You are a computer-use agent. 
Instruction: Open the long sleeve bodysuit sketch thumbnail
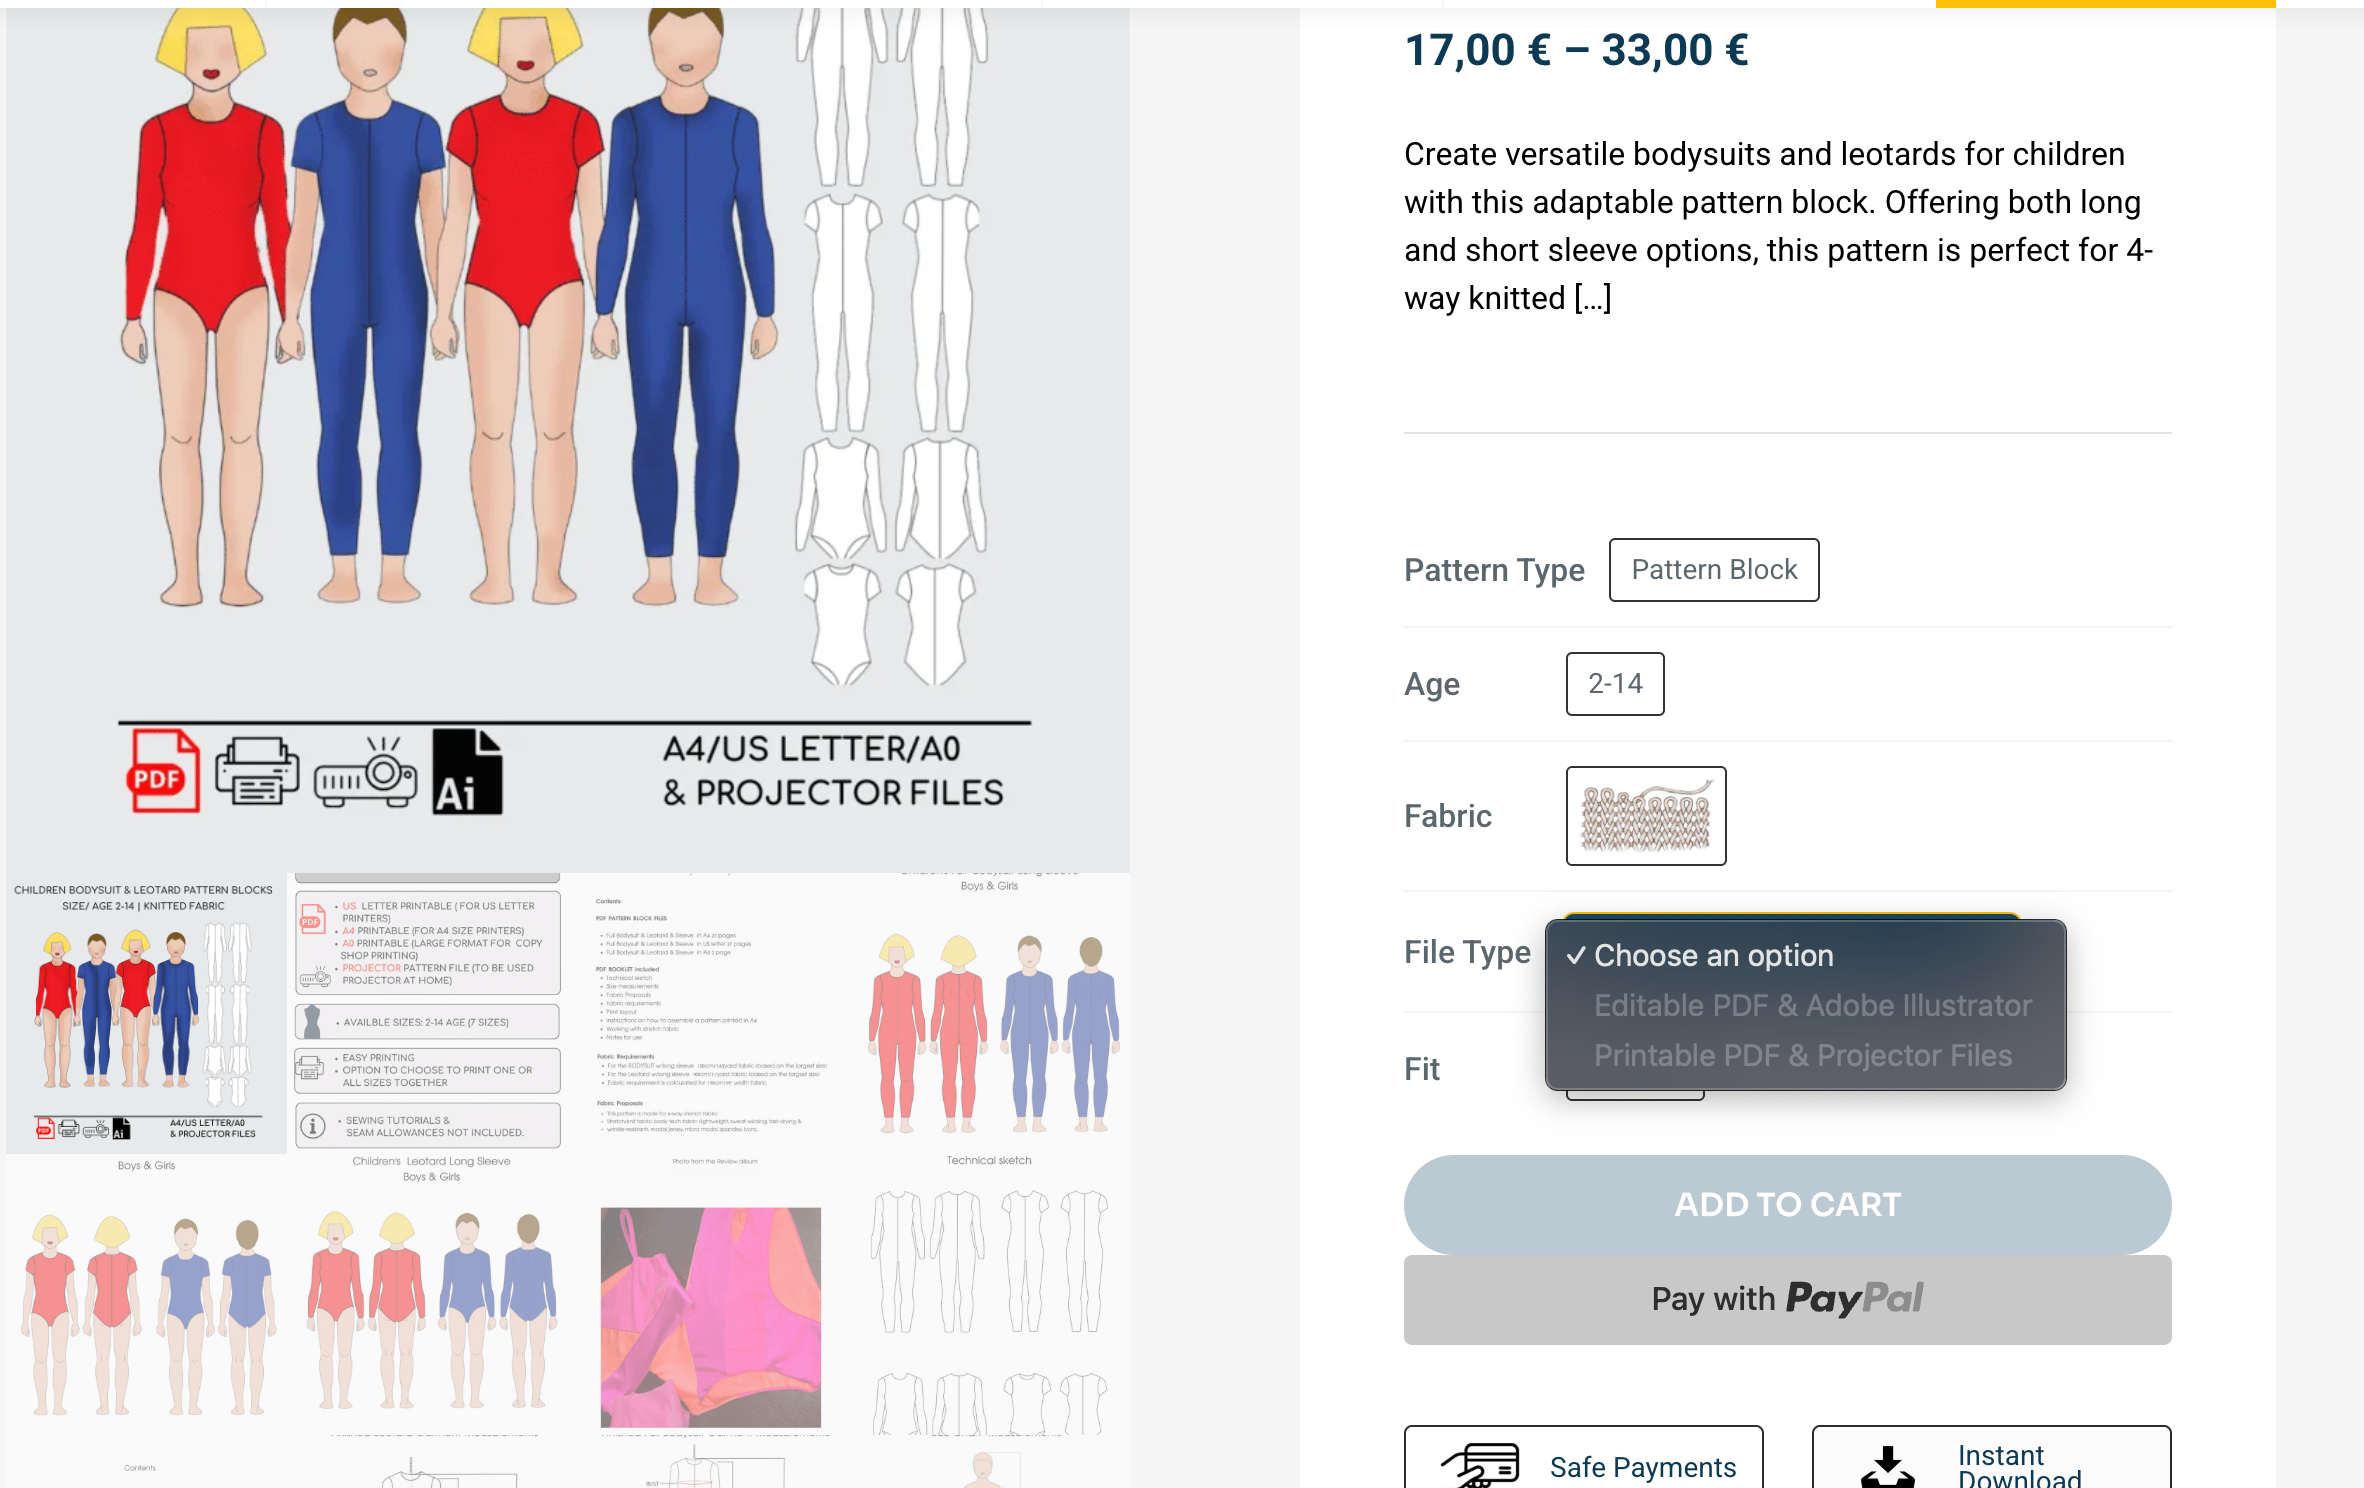coord(993,1031)
